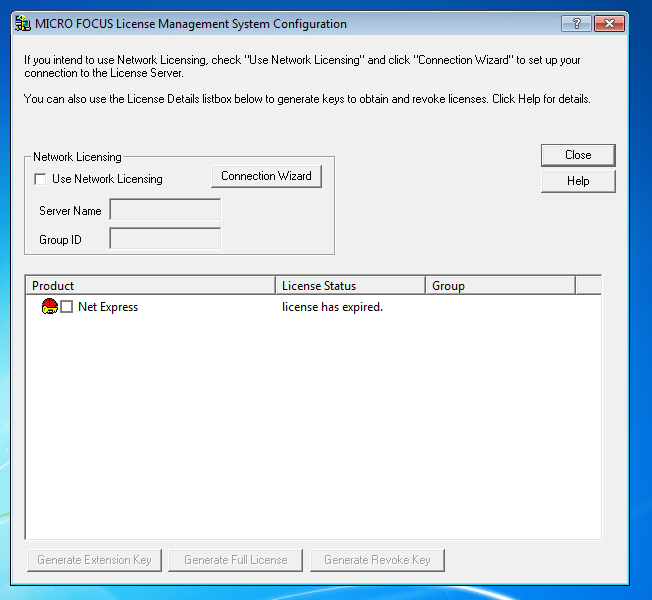Click the empty area of the license list
Viewport: 652px width, 600px height.
(x=312, y=430)
